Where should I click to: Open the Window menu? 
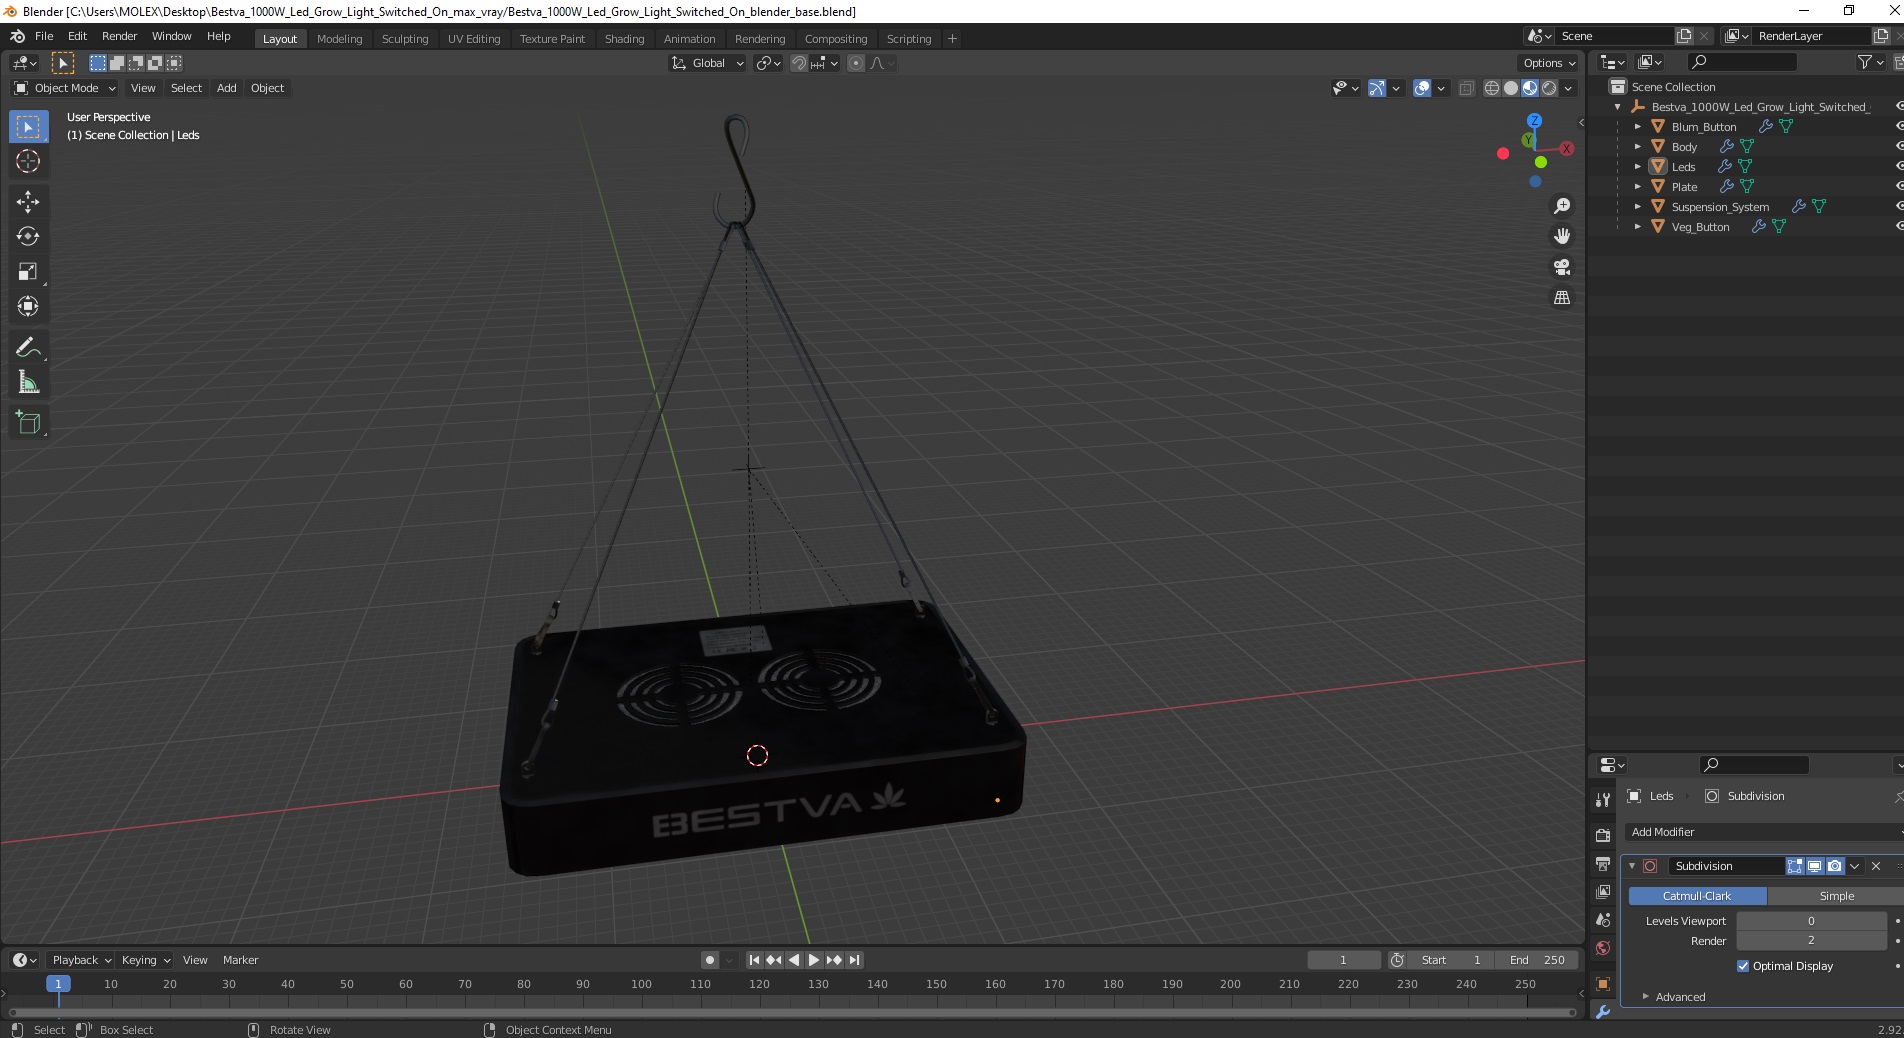171,36
